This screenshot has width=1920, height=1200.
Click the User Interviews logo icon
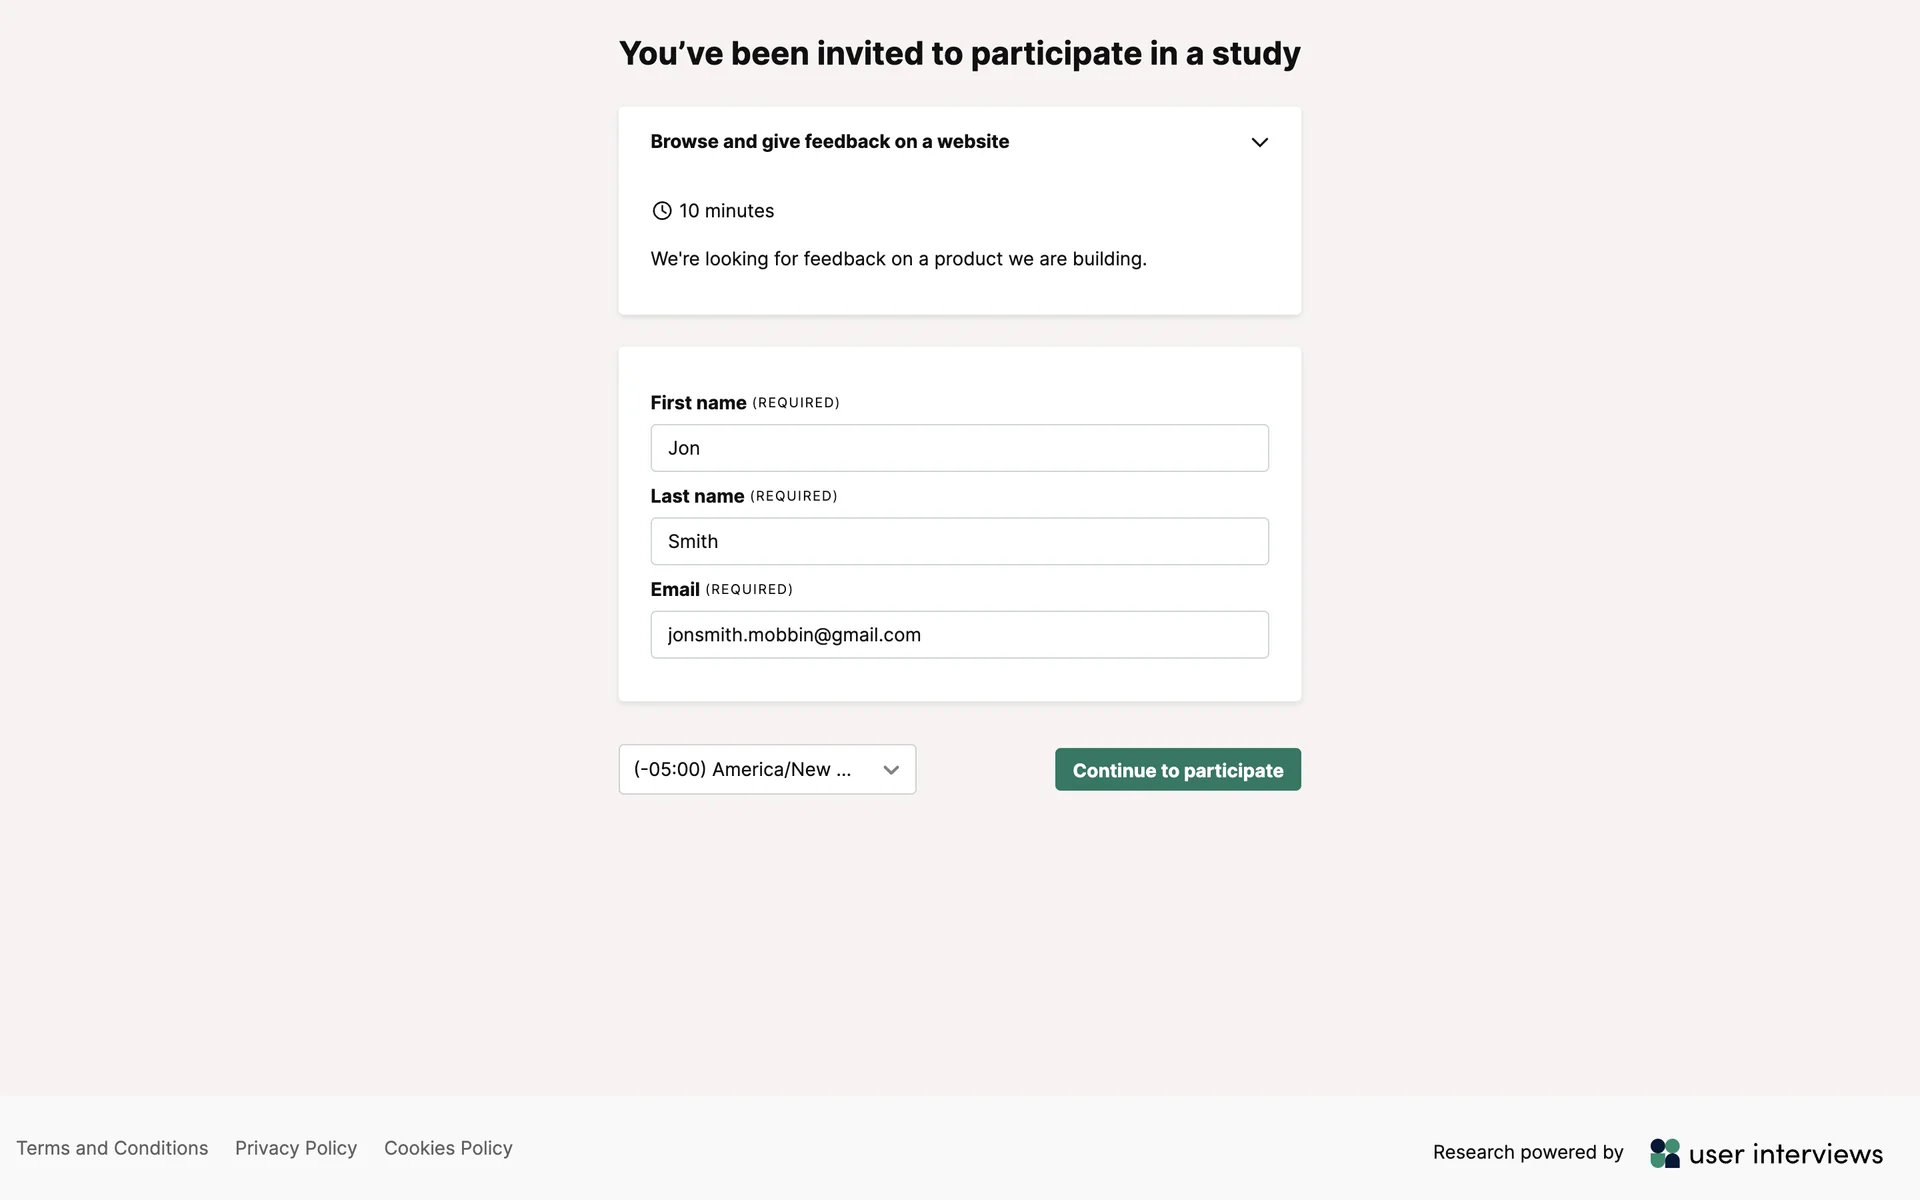[x=1665, y=1153]
